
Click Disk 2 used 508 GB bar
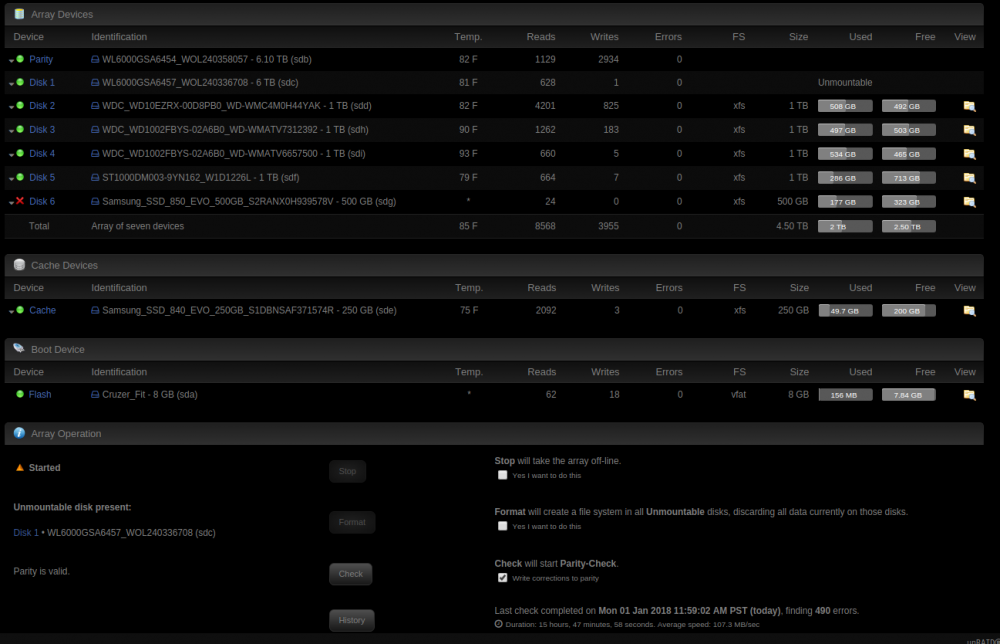coord(845,106)
